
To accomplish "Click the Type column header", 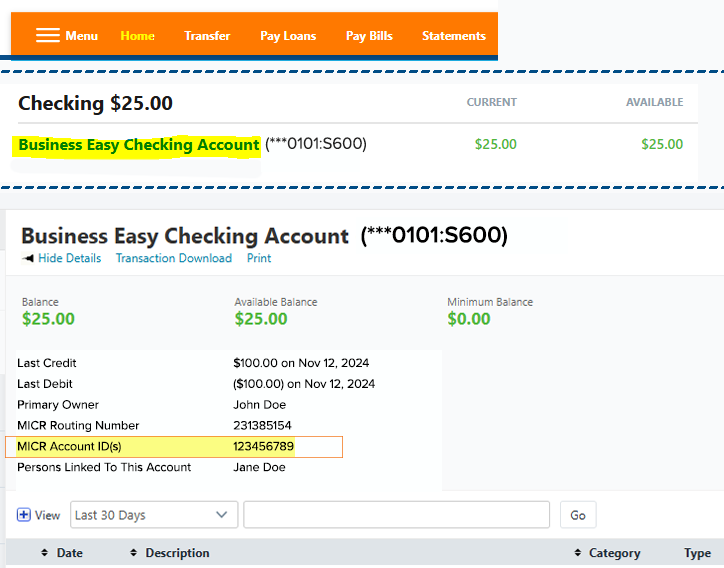I will click(697, 553).
